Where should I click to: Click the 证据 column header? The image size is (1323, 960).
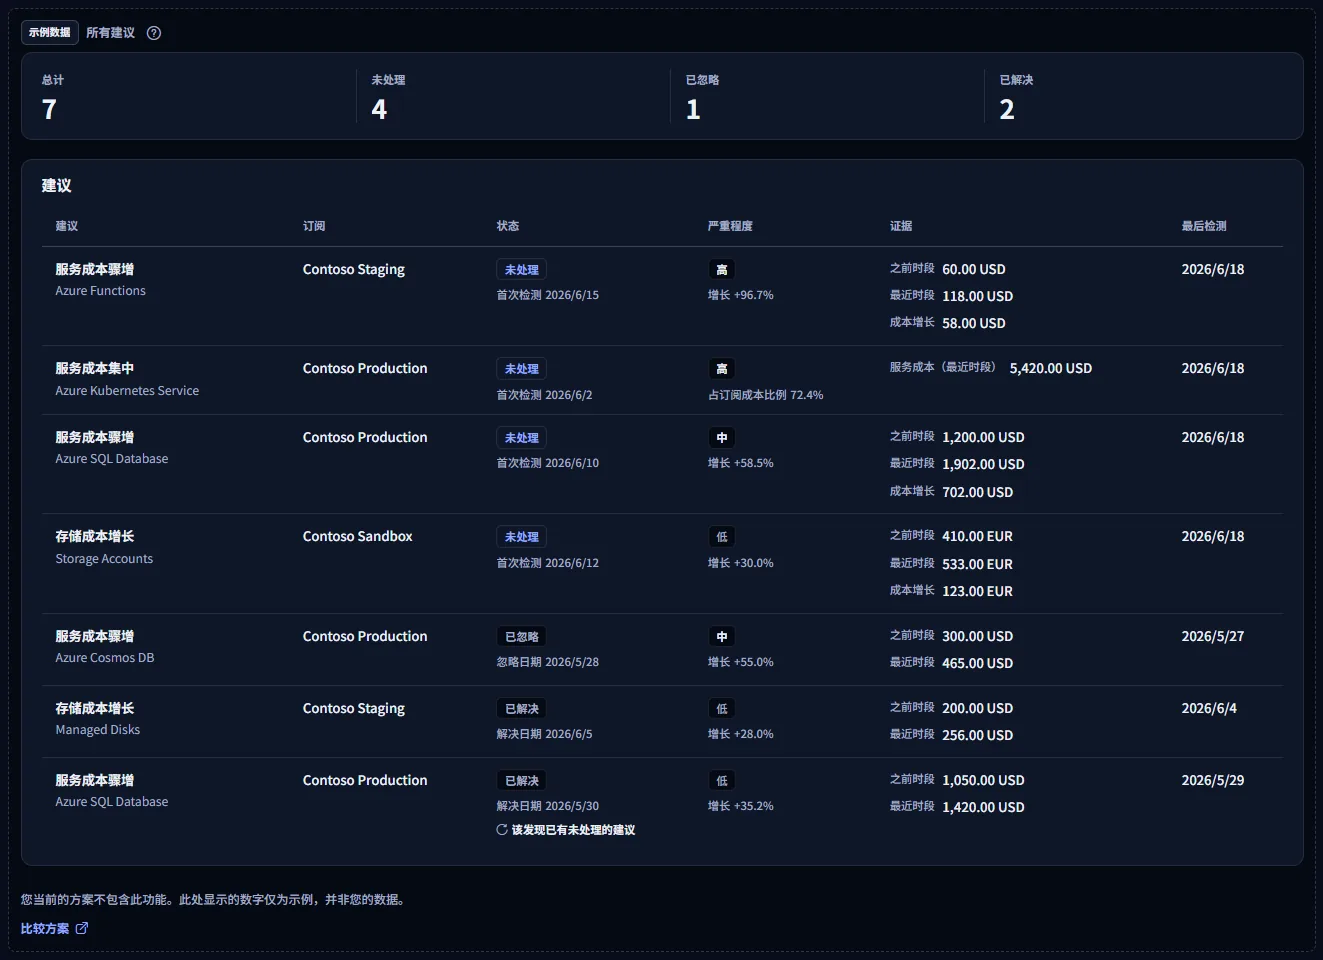point(901,226)
